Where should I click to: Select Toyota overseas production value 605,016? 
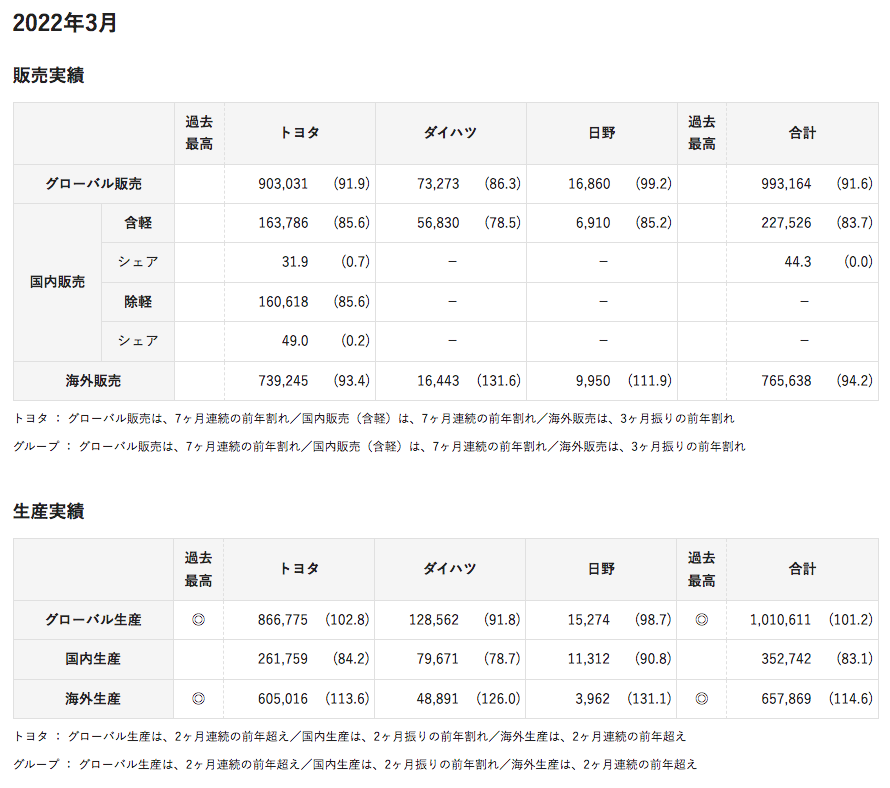coord(283,699)
